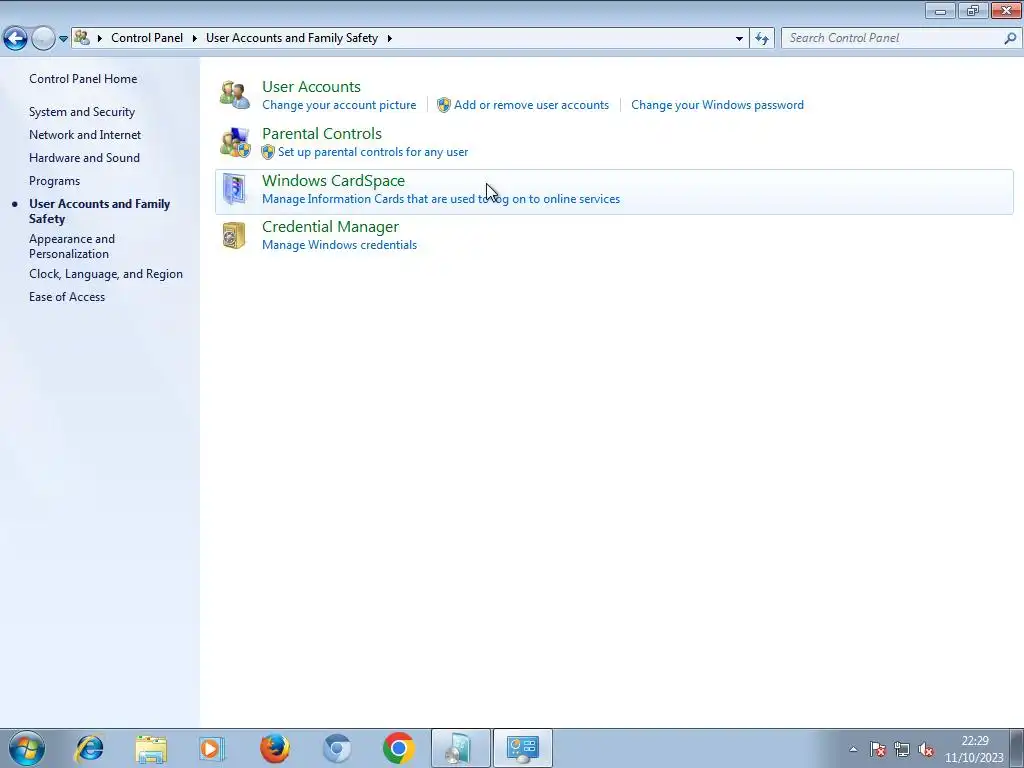This screenshot has height=768, width=1024.
Task: Click Change your account picture
Action: click(339, 104)
